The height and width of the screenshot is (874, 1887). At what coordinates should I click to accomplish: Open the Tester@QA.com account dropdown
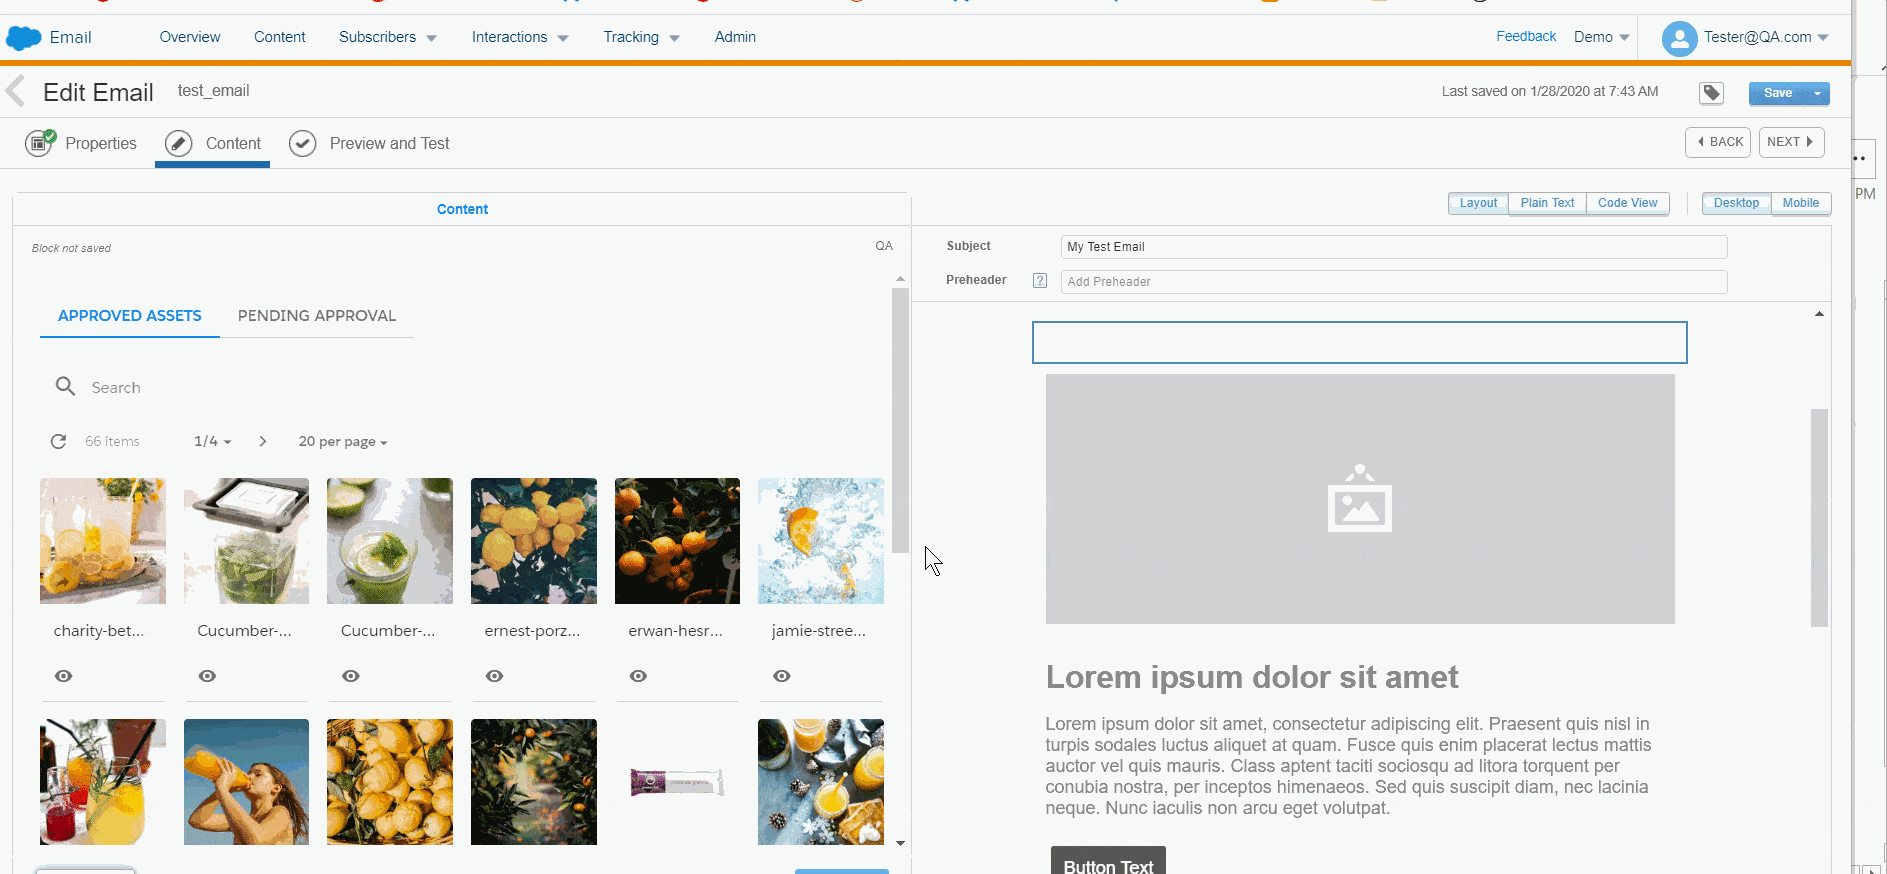coord(1766,37)
